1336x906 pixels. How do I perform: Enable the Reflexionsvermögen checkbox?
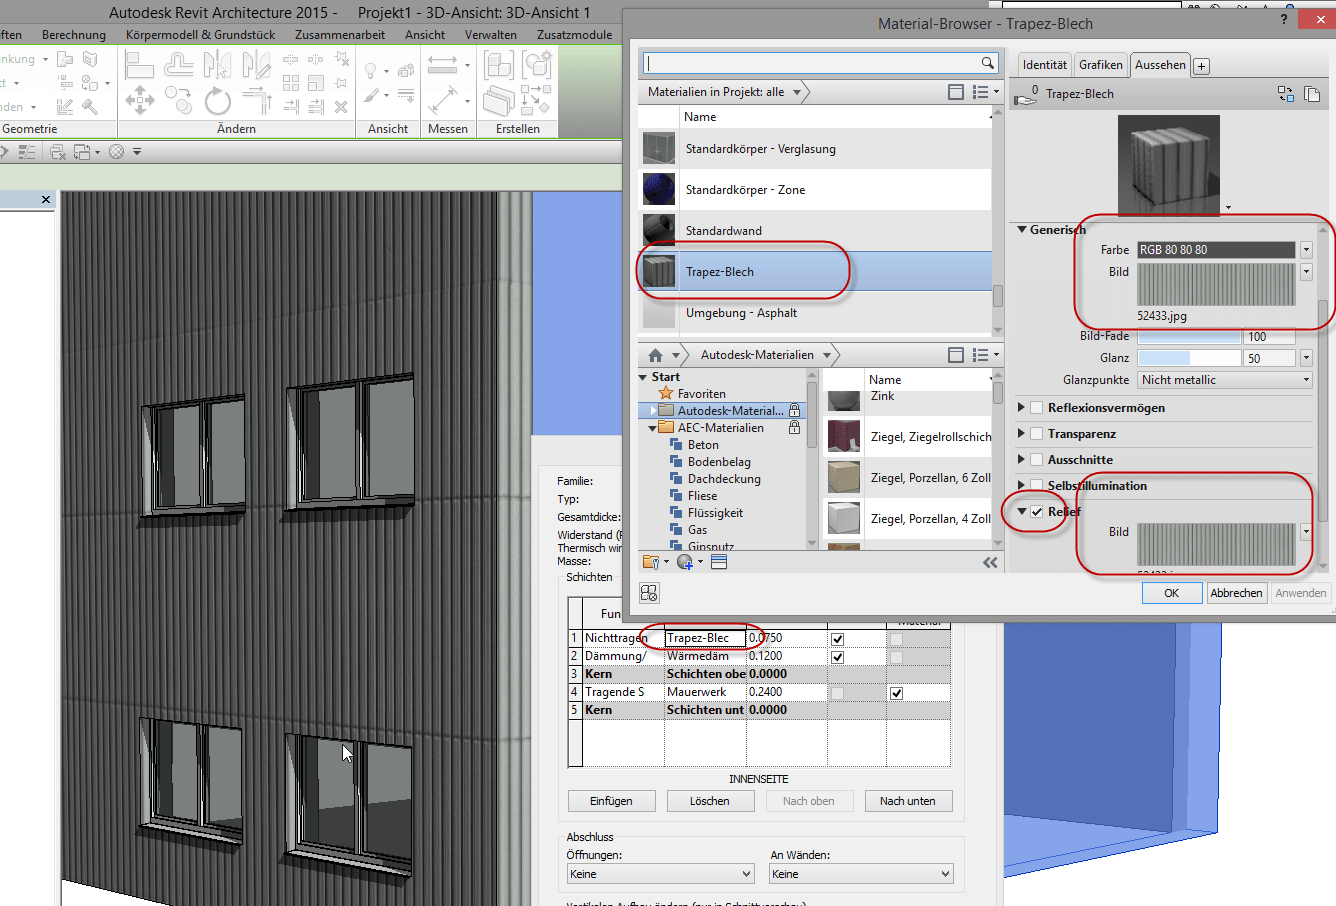[1037, 408]
